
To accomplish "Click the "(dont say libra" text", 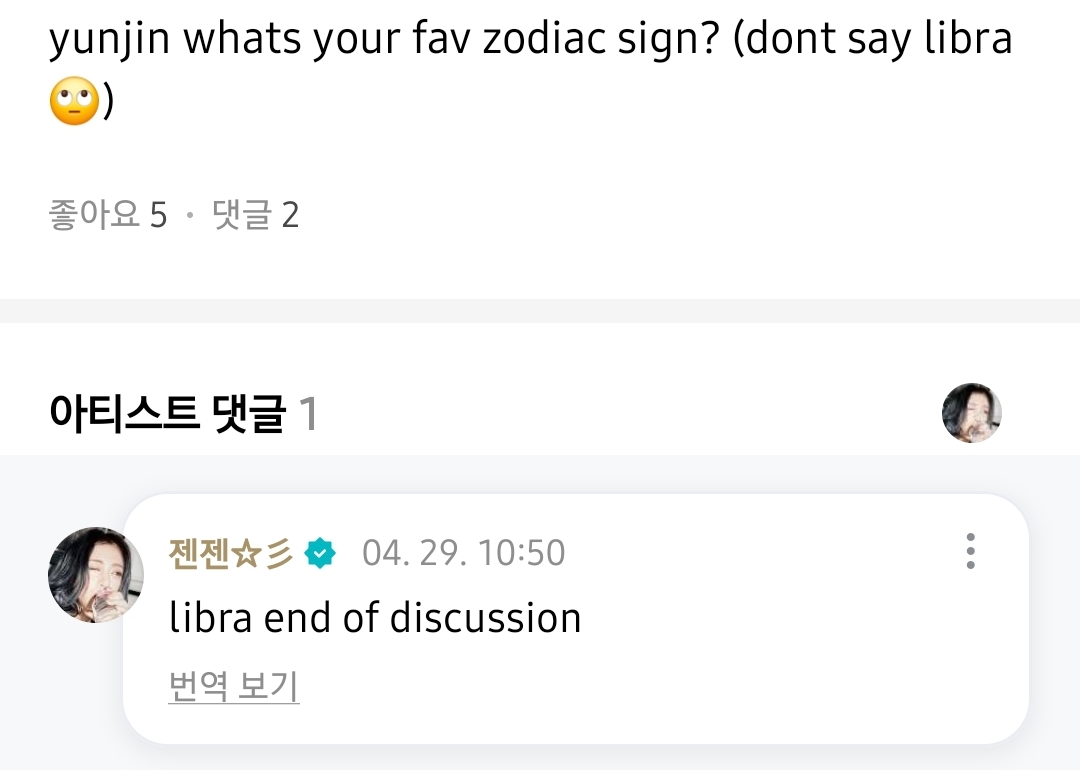I will pyautogui.click(x=872, y=39).
